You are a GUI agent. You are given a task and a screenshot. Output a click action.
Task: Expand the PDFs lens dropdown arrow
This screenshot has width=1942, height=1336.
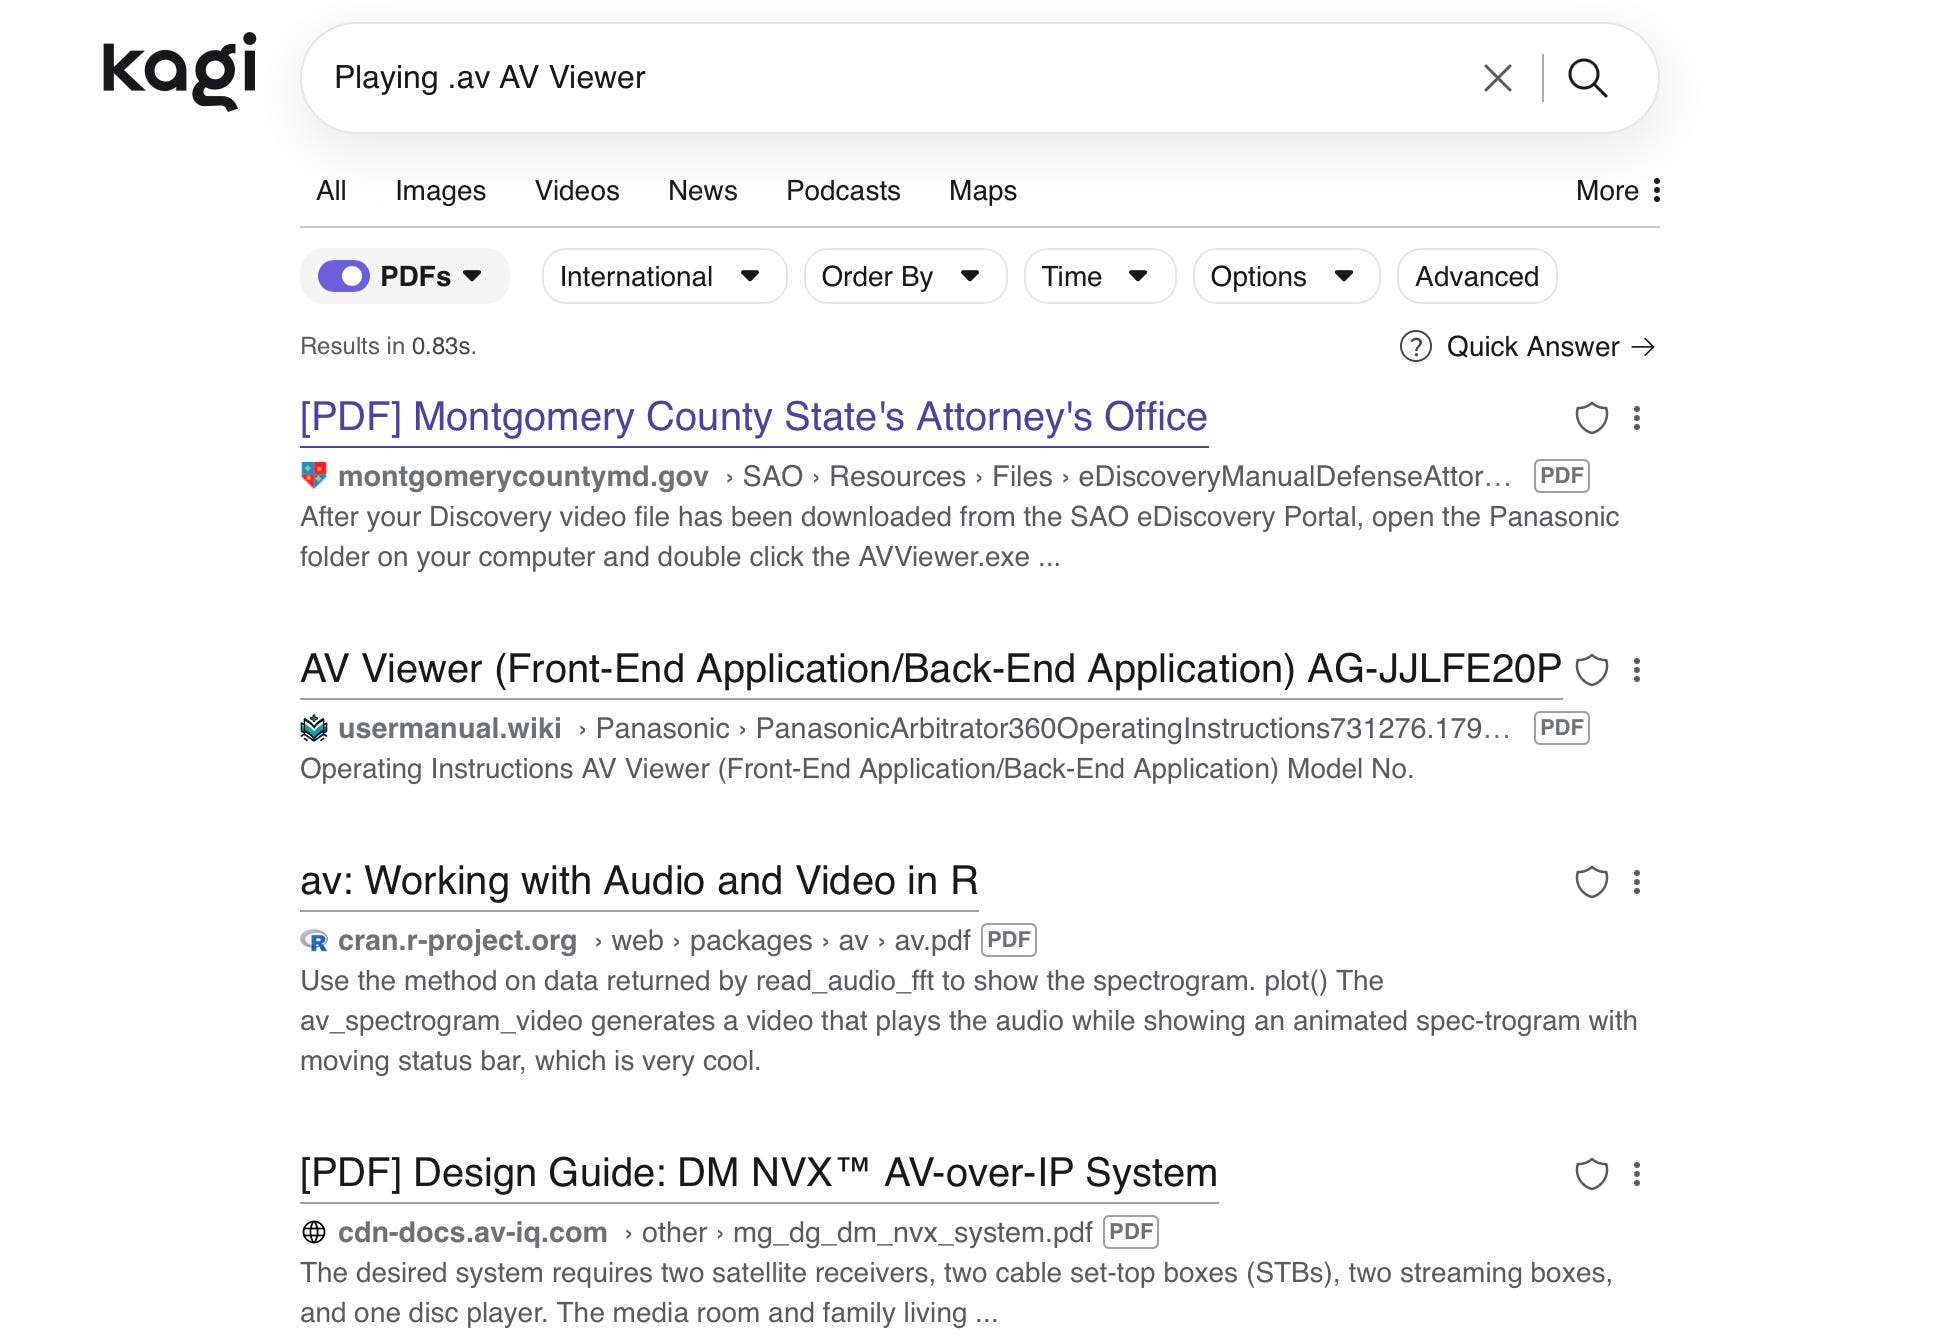473,276
